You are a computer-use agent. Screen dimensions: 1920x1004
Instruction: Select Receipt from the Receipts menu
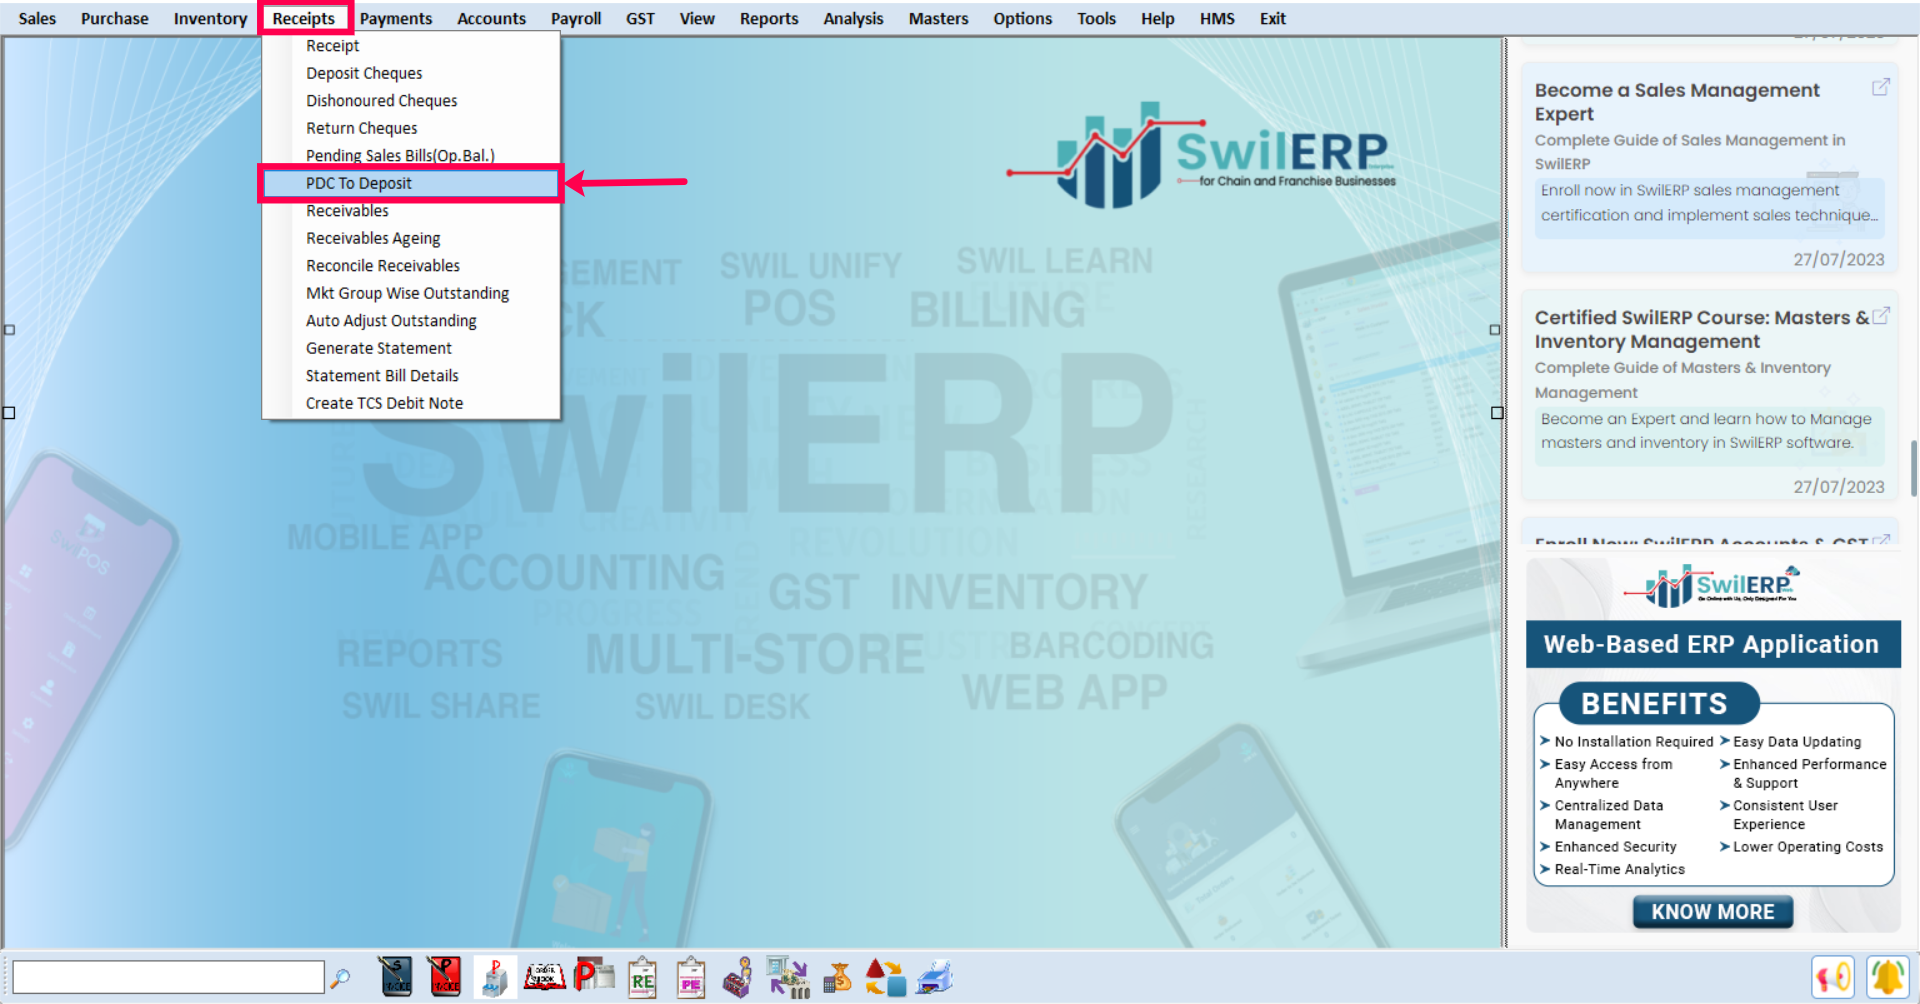pyautogui.click(x=411, y=46)
